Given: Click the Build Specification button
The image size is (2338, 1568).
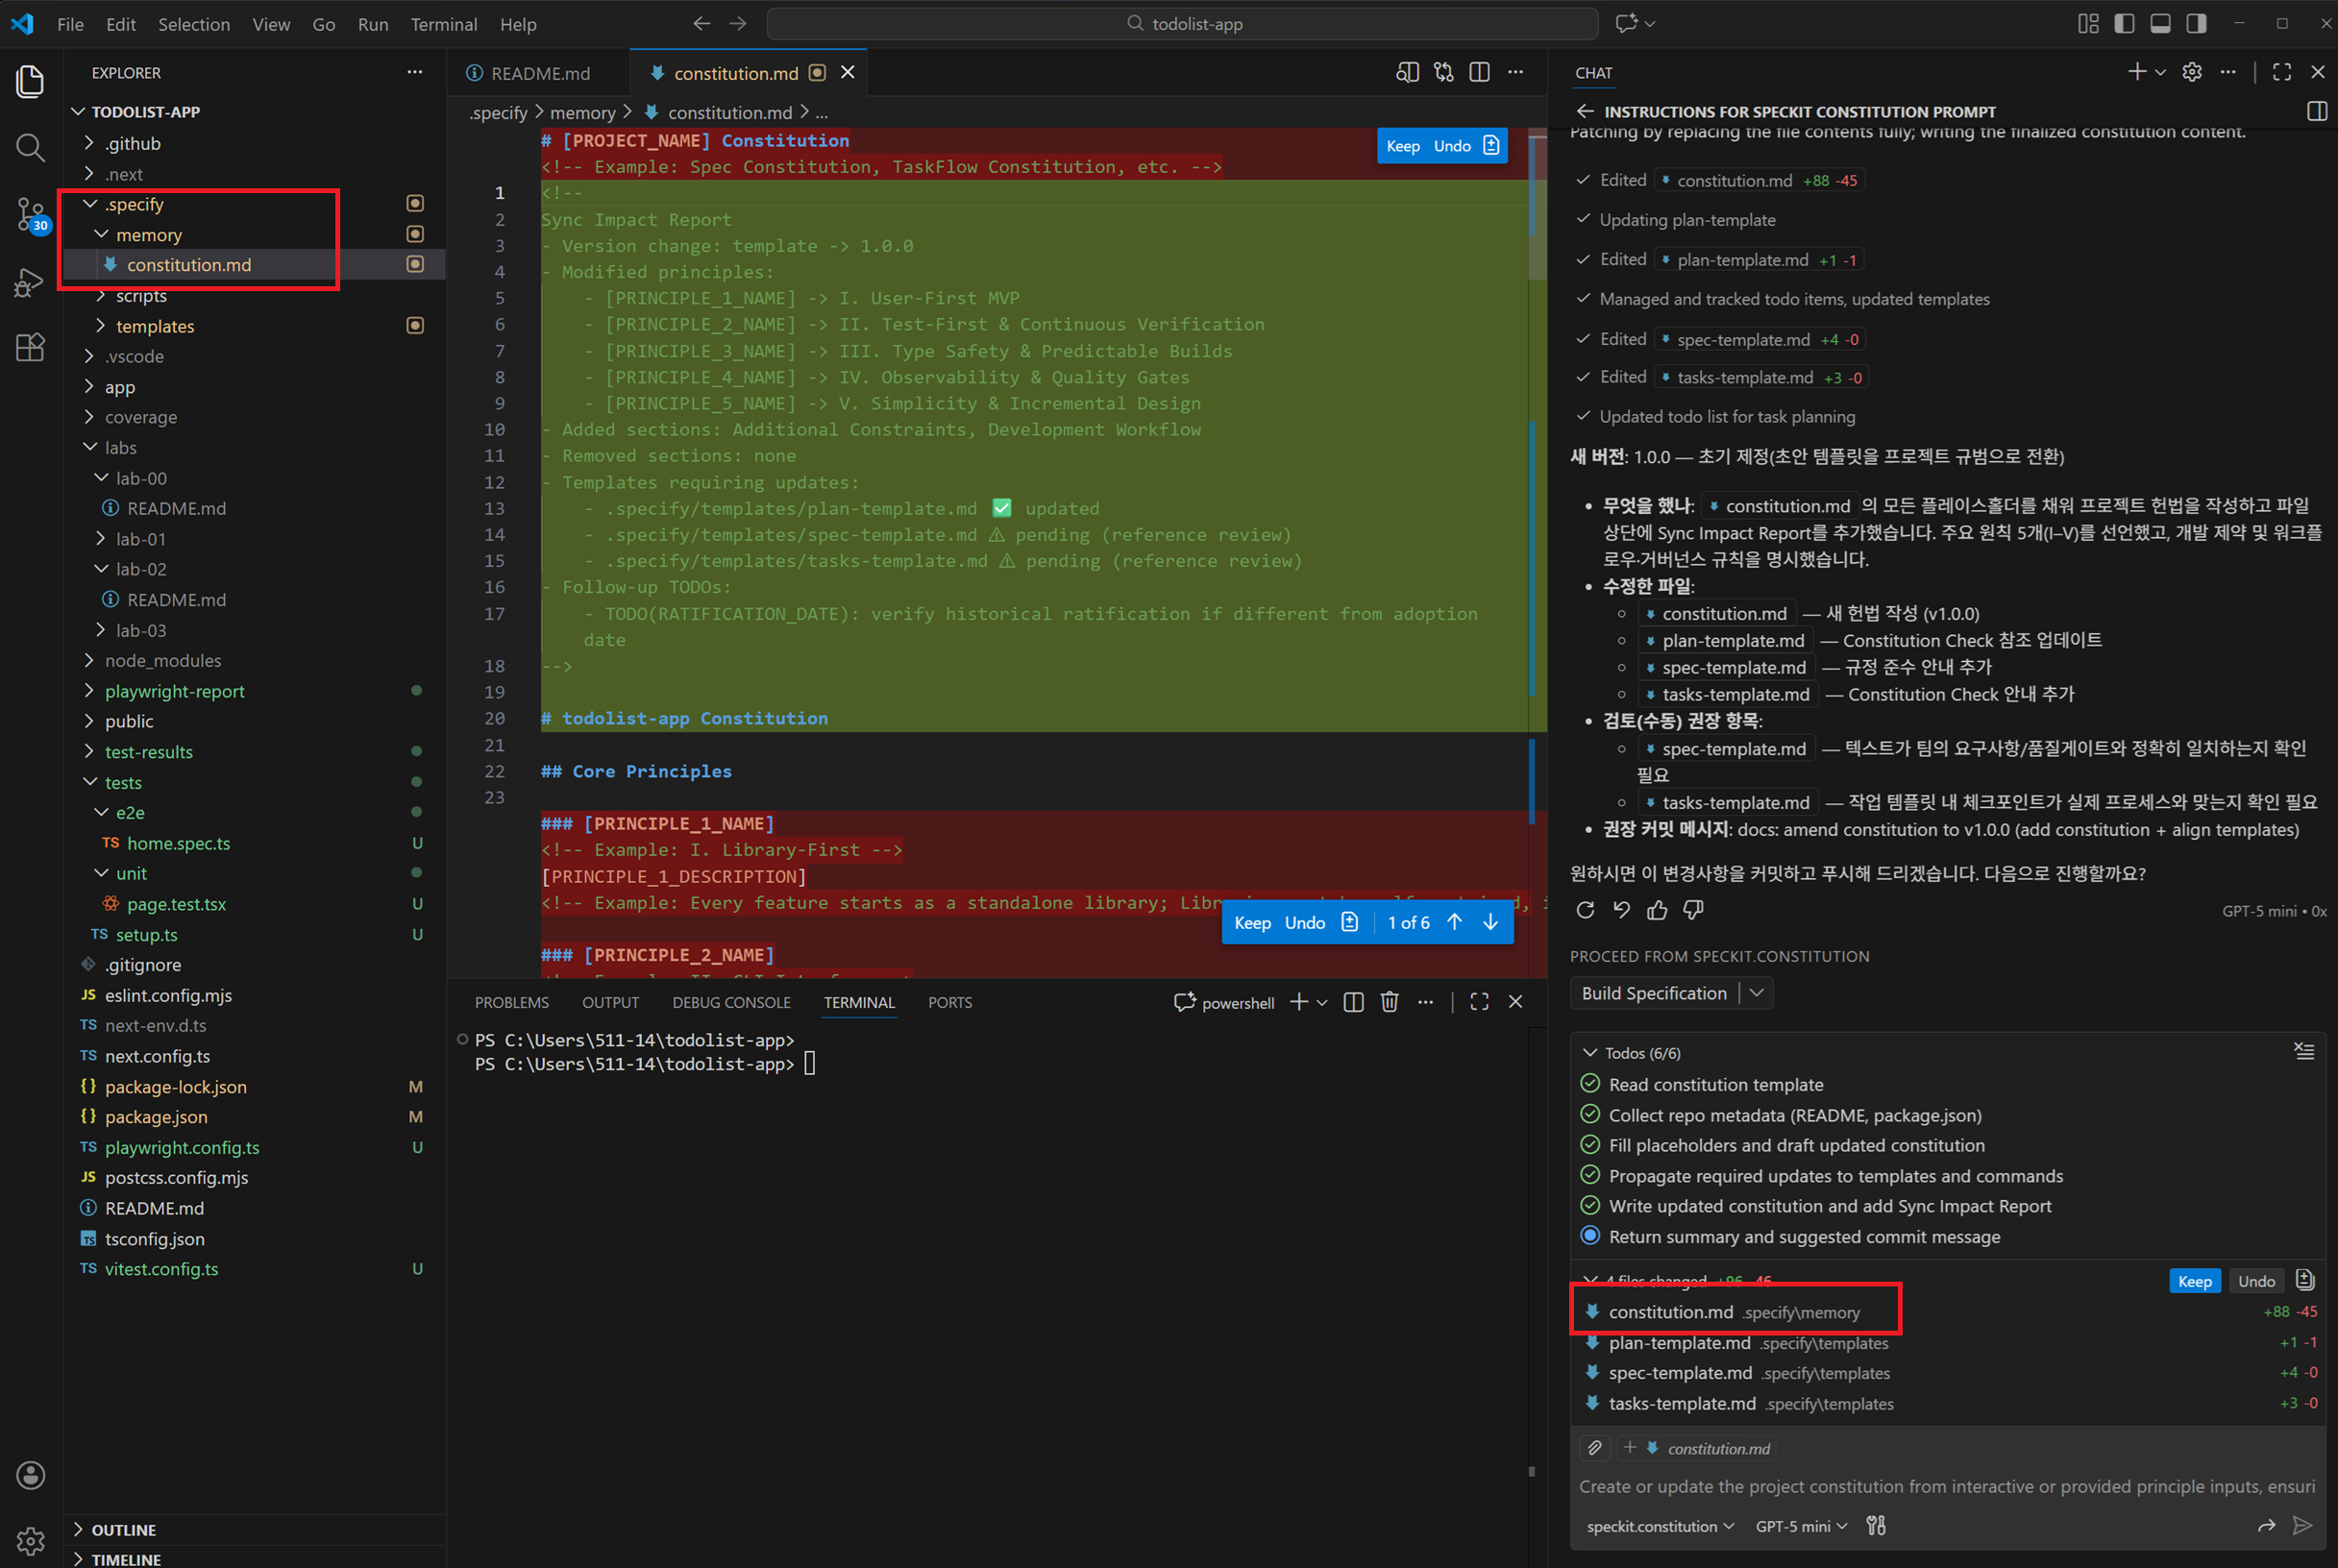Looking at the screenshot, I should click(x=1653, y=993).
